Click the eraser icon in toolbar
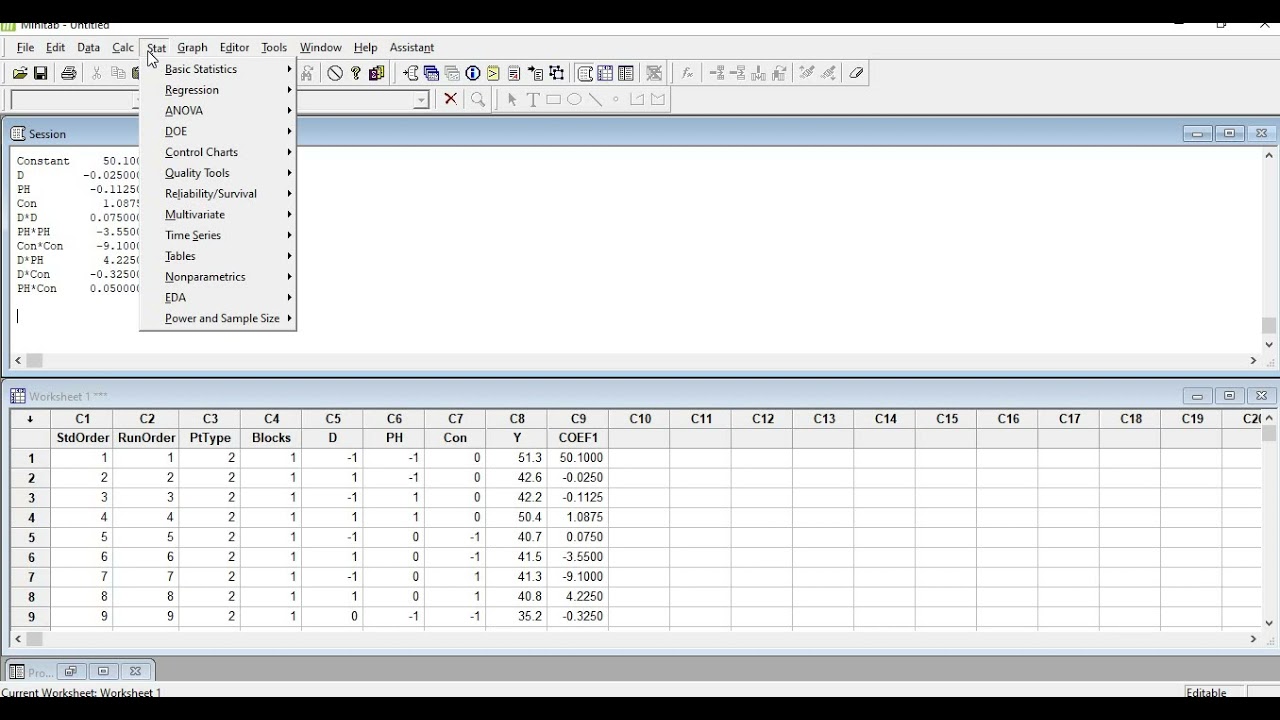The image size is (1280, 720). [856, 73]
